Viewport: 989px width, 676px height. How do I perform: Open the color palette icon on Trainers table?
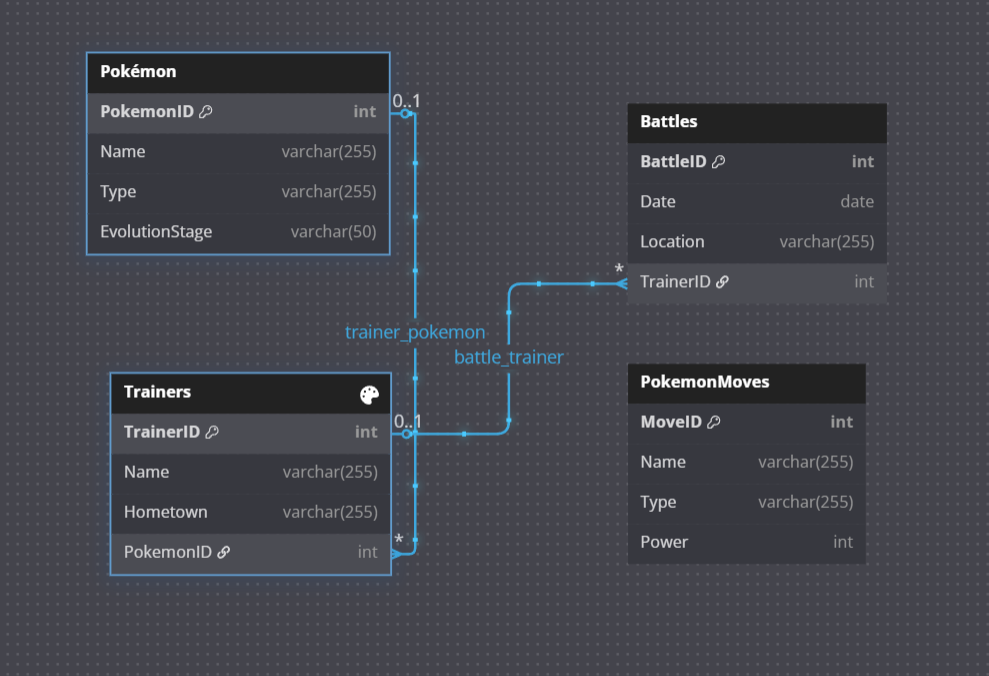coord(370,395)
